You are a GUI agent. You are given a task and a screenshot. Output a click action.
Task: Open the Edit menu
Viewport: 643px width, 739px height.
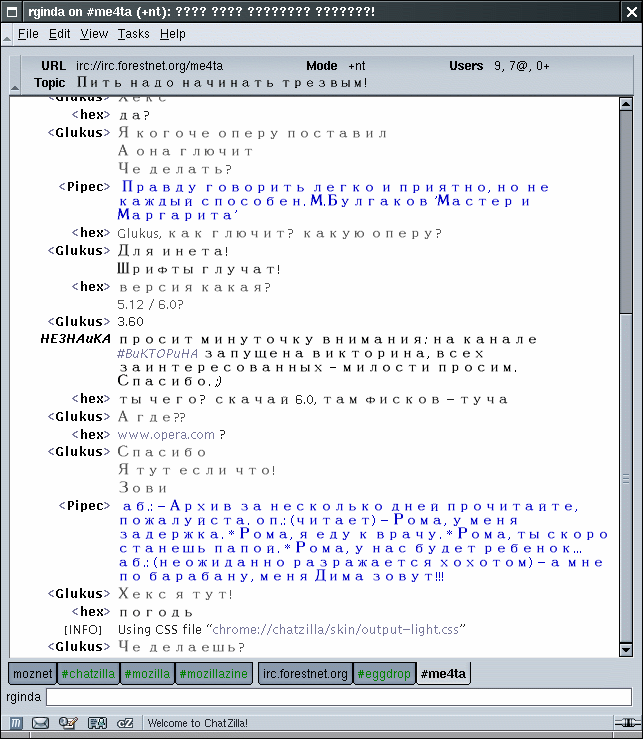click(59, 34)
